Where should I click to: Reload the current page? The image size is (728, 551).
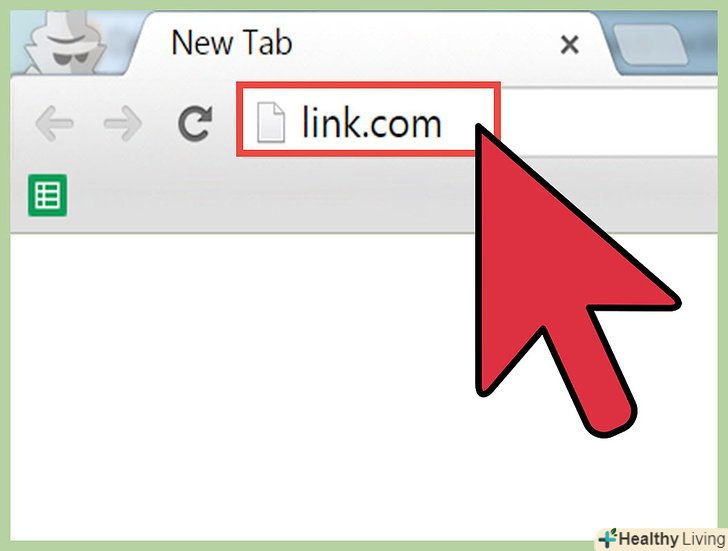tap(195, 123)
